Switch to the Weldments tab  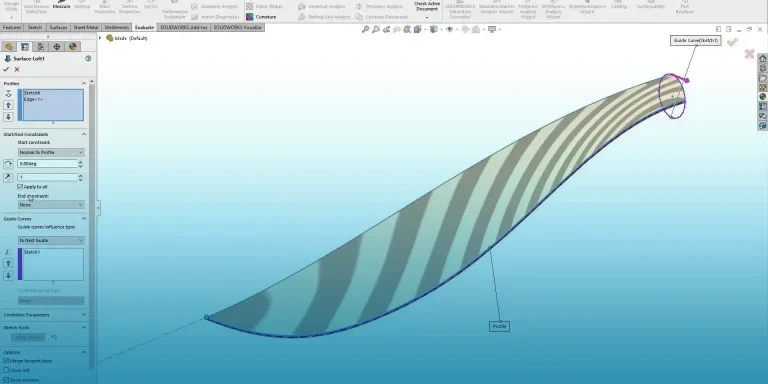click(117, 27)
